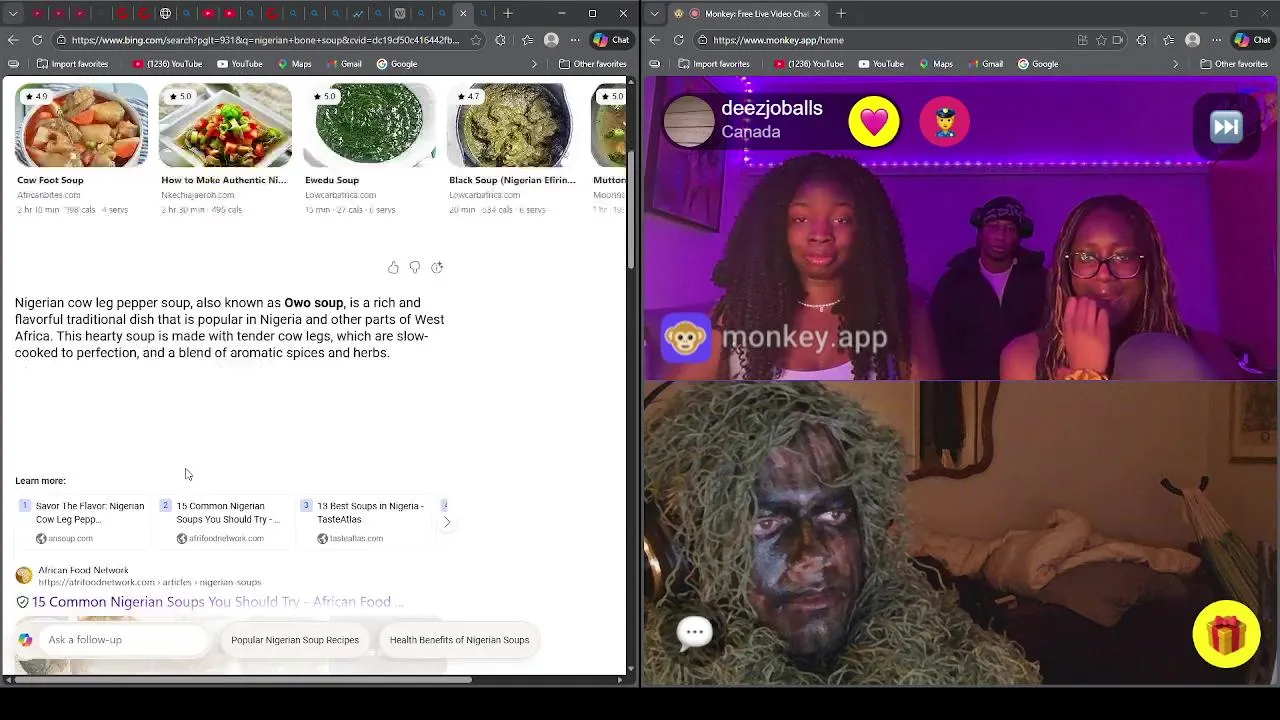This screenshot has width=1280, height=720.
Task: Expand bookmarks overflow chevron in Monkey window
Action: 1175,64
